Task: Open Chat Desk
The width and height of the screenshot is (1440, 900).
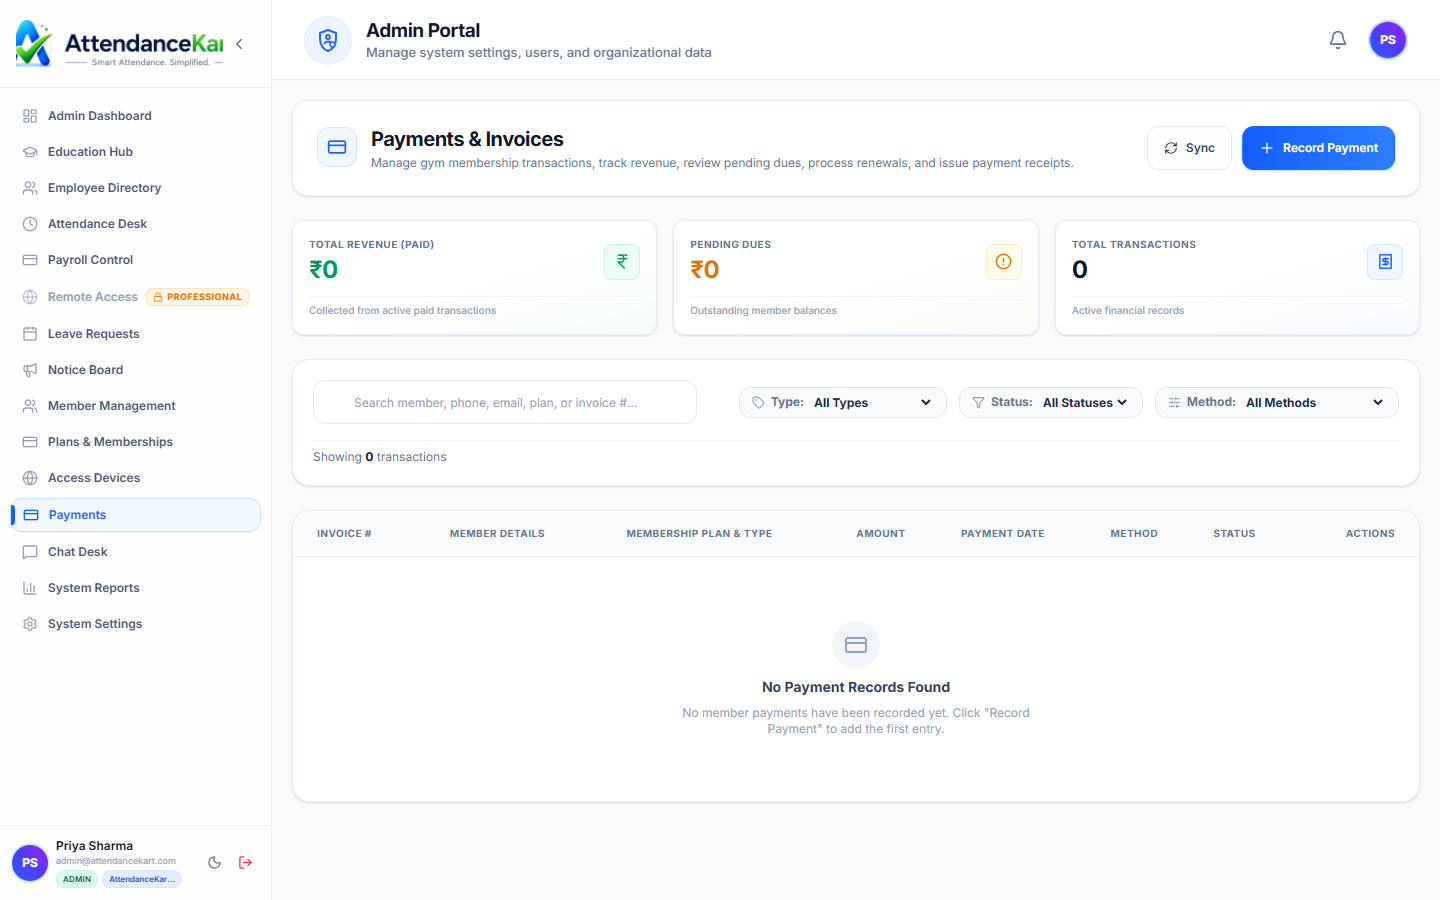Action: coord(136,552)
